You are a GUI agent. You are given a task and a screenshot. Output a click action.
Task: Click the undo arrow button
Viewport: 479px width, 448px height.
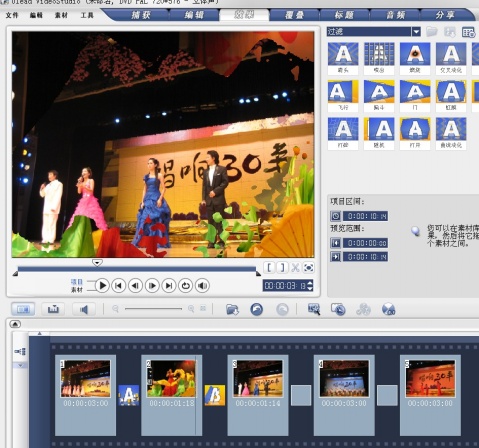(x=256, y=310)
